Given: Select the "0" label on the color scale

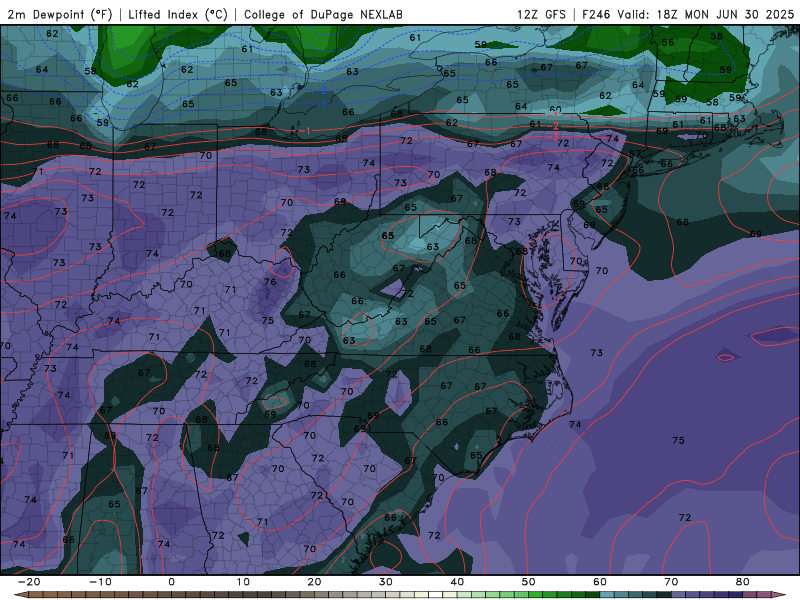Looking at the screenshot, I should pos(171,582).
